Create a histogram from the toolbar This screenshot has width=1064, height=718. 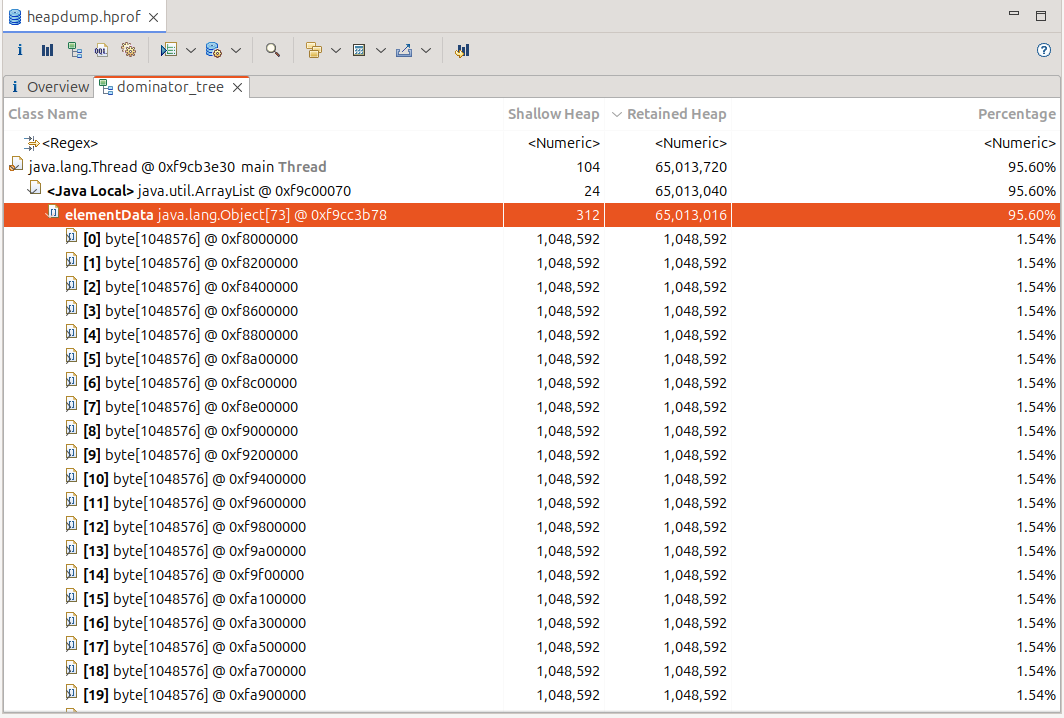[47, 50]
